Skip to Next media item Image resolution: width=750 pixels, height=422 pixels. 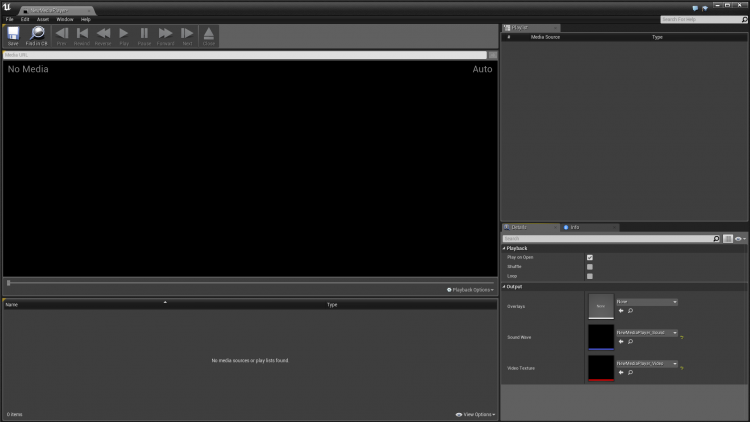tap(187, 36)
